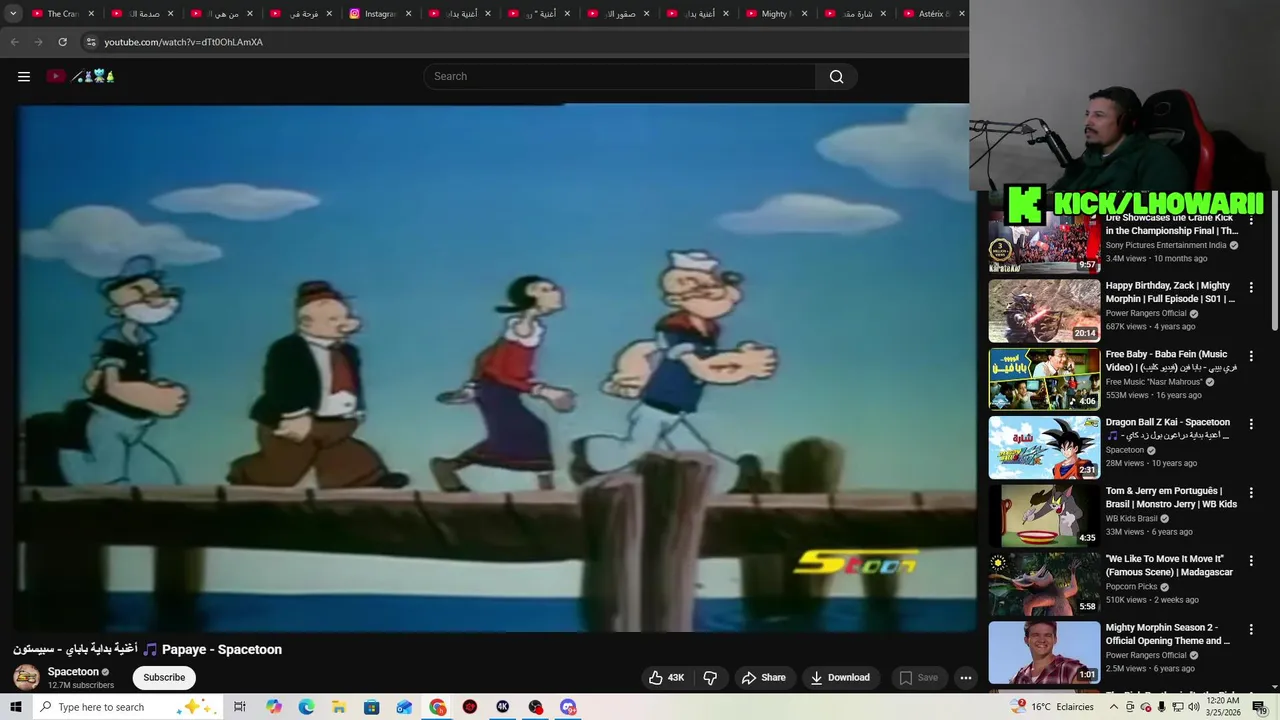
Task: Switch to the 'صقور' tab
Action: 617,14
